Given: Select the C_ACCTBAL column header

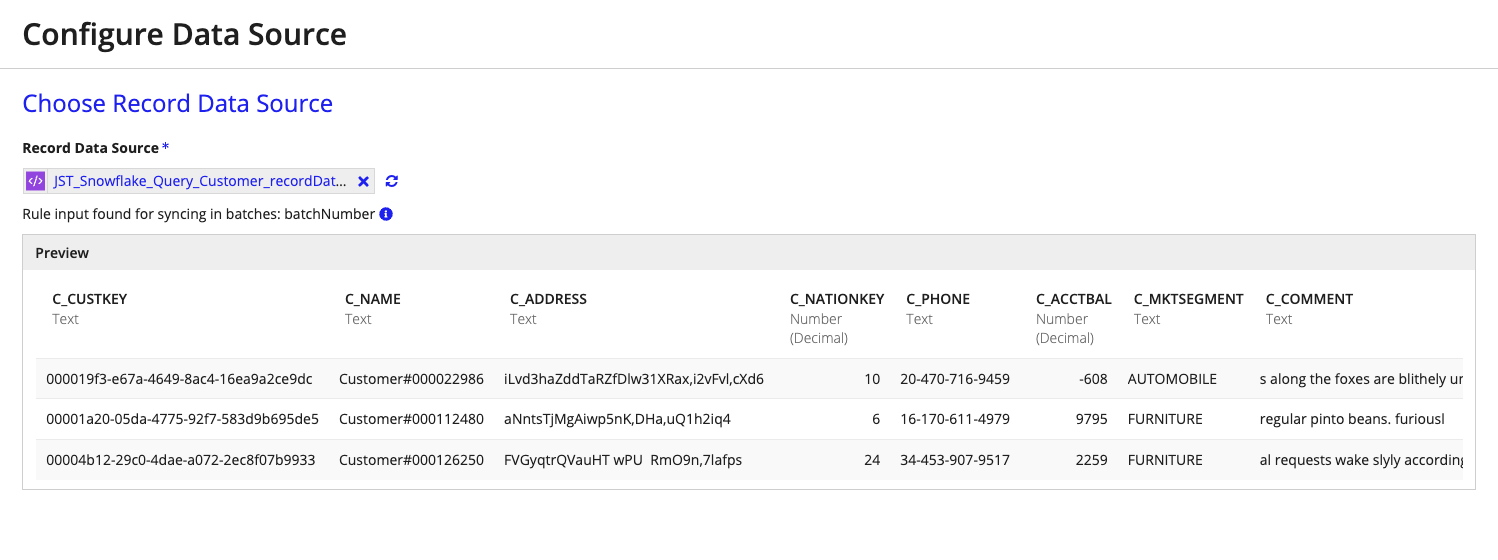Looking at the screenshot, I should click(x=1074, y=299).
